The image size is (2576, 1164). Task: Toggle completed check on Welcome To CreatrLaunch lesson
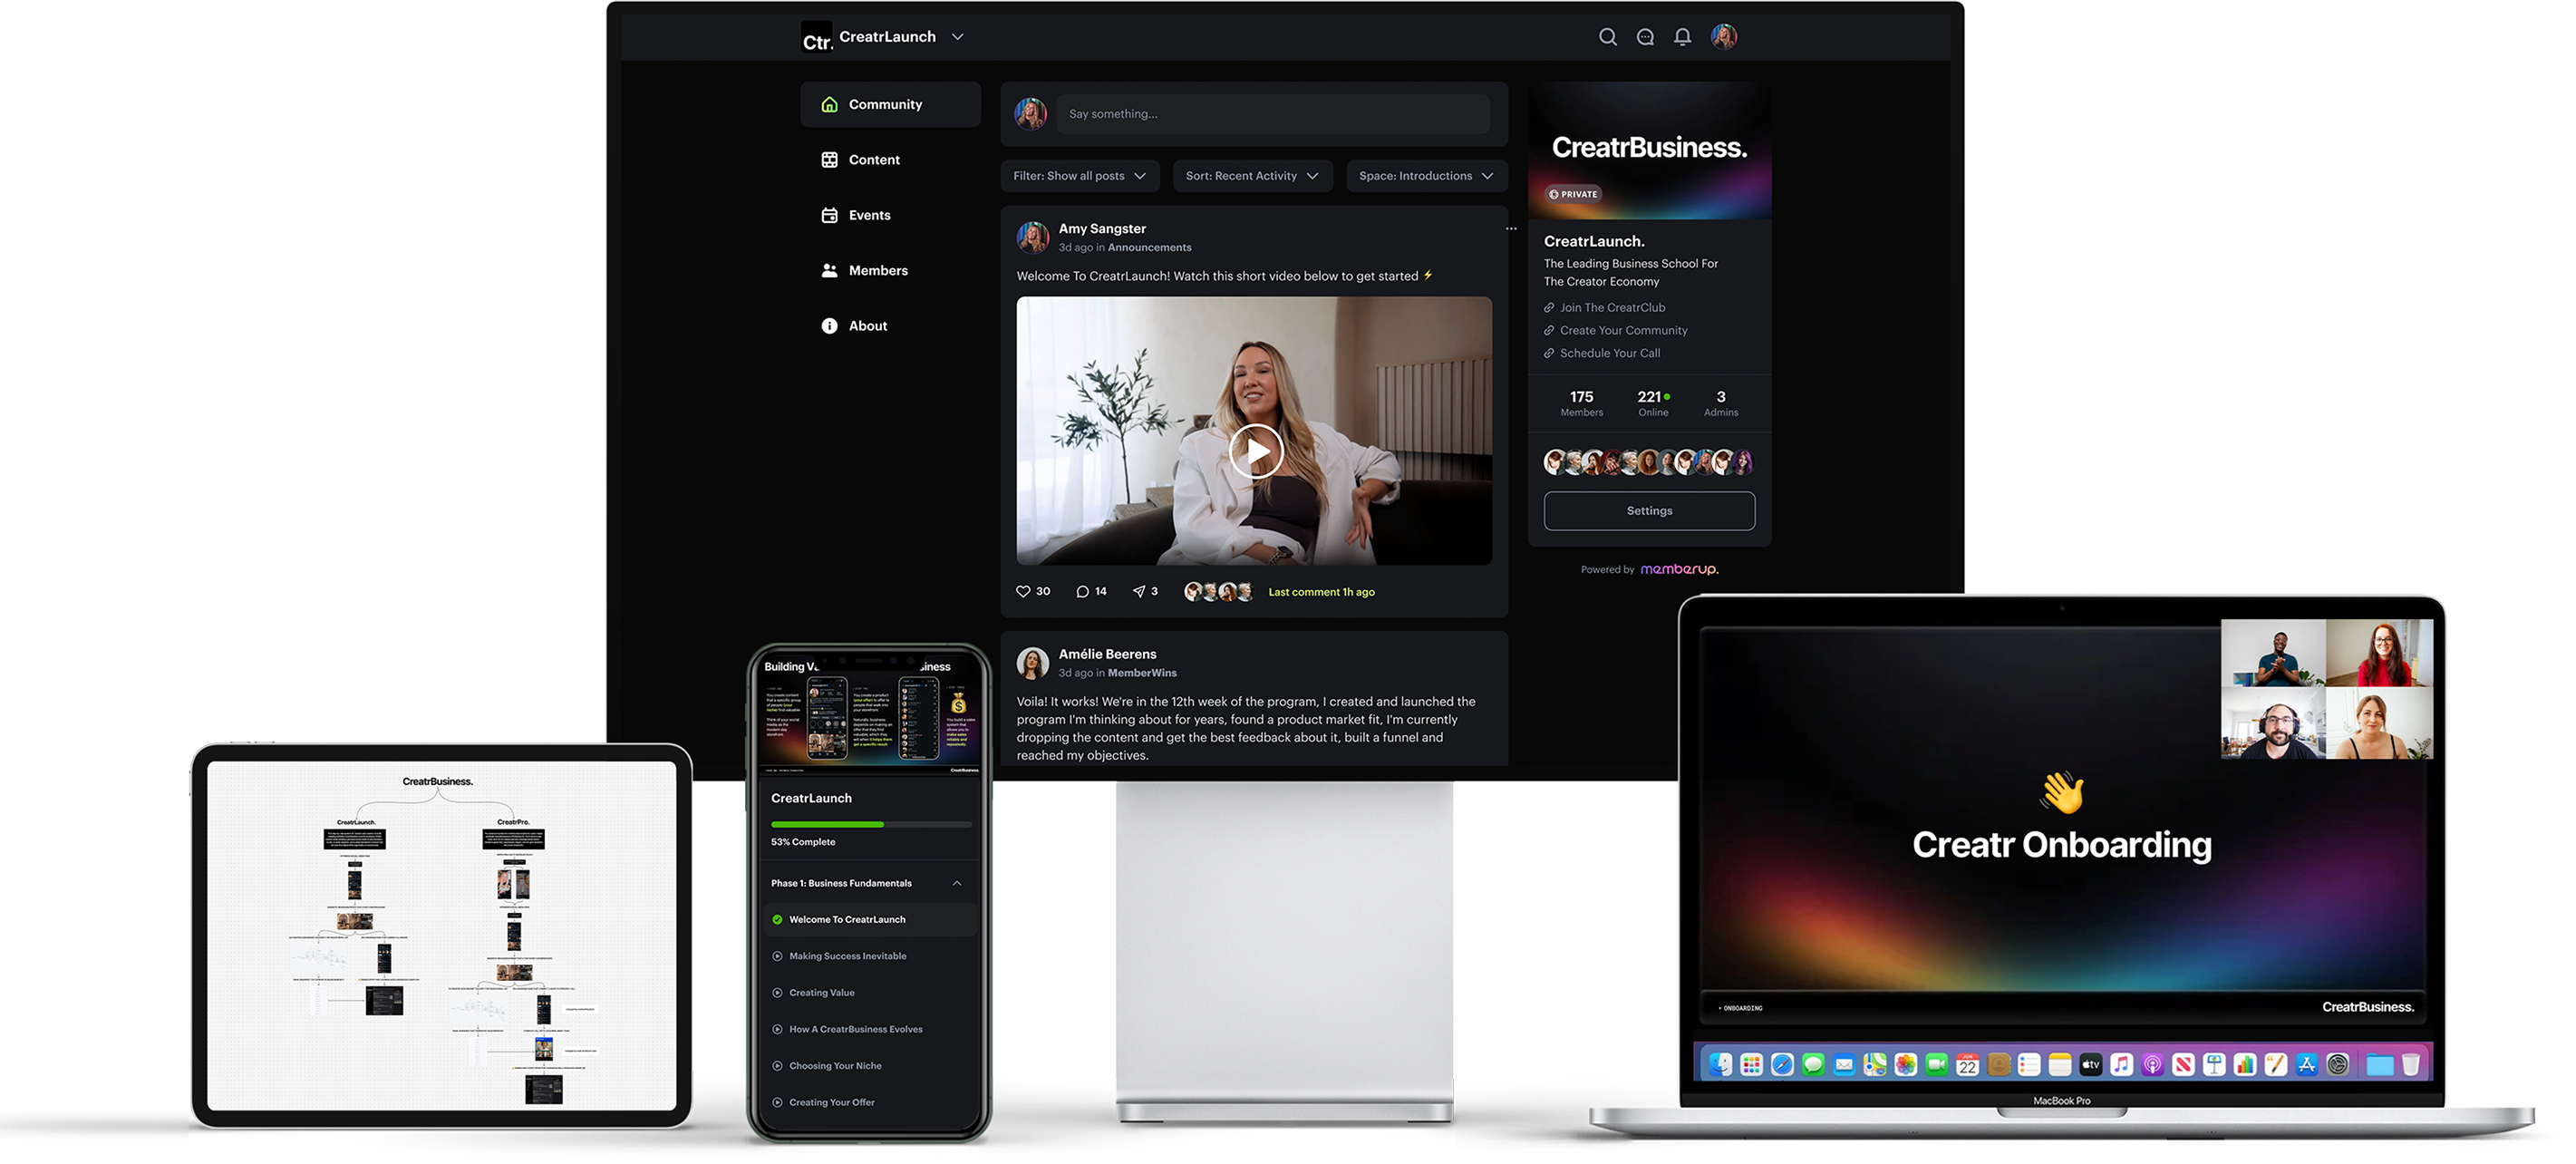pyautogui.click(x=777, y=920)
